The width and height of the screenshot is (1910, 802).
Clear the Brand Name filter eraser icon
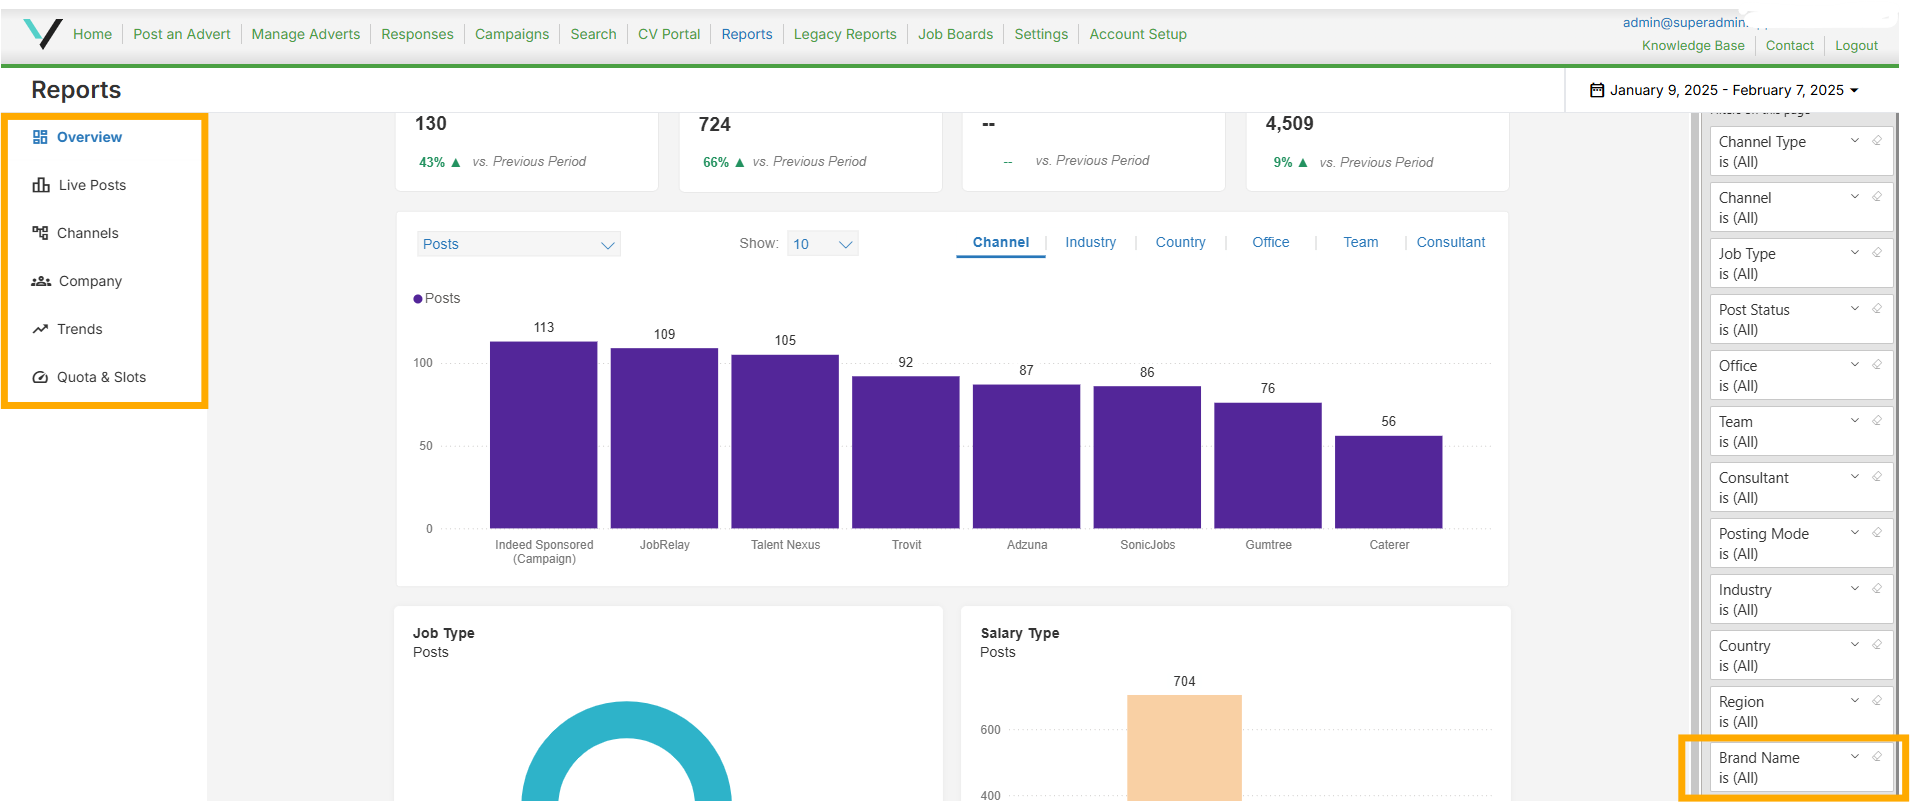coord(1877,757)
